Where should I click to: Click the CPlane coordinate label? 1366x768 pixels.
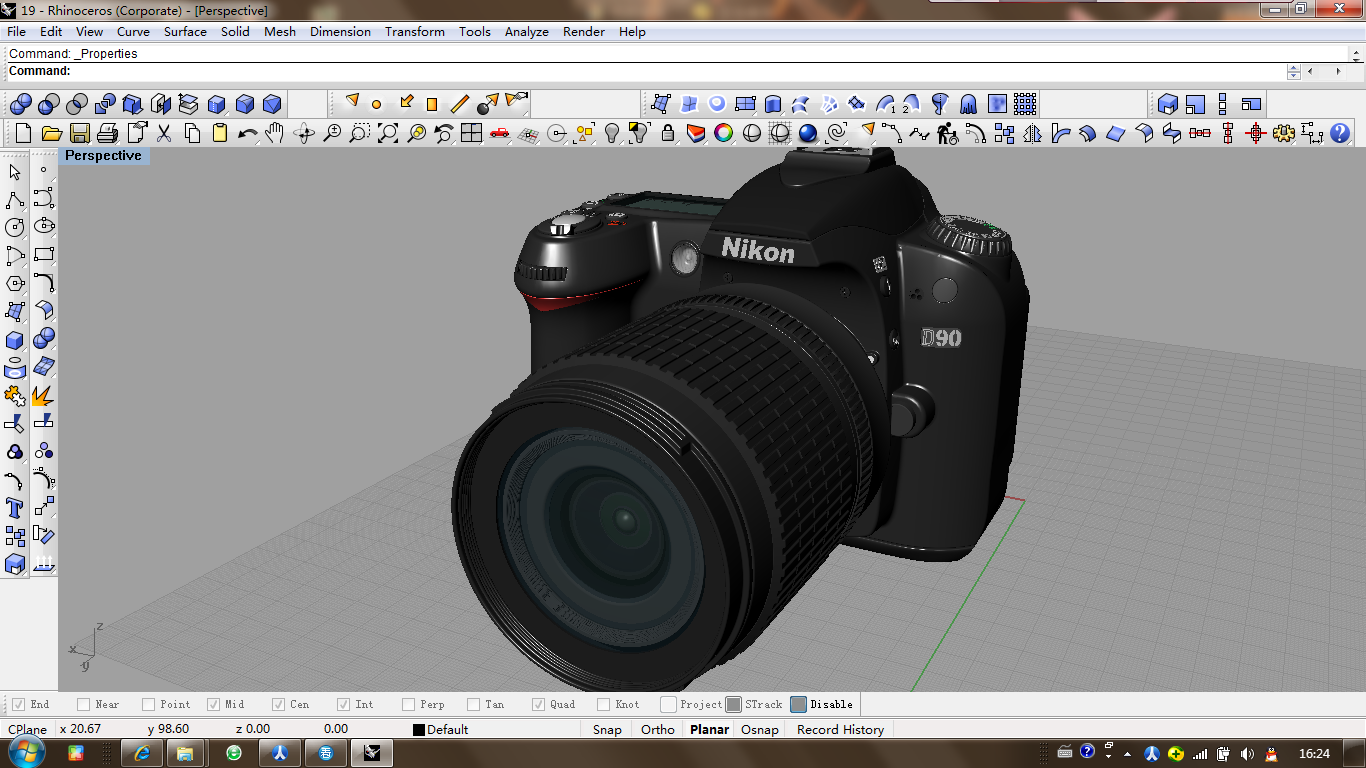(x=27, y=730)
